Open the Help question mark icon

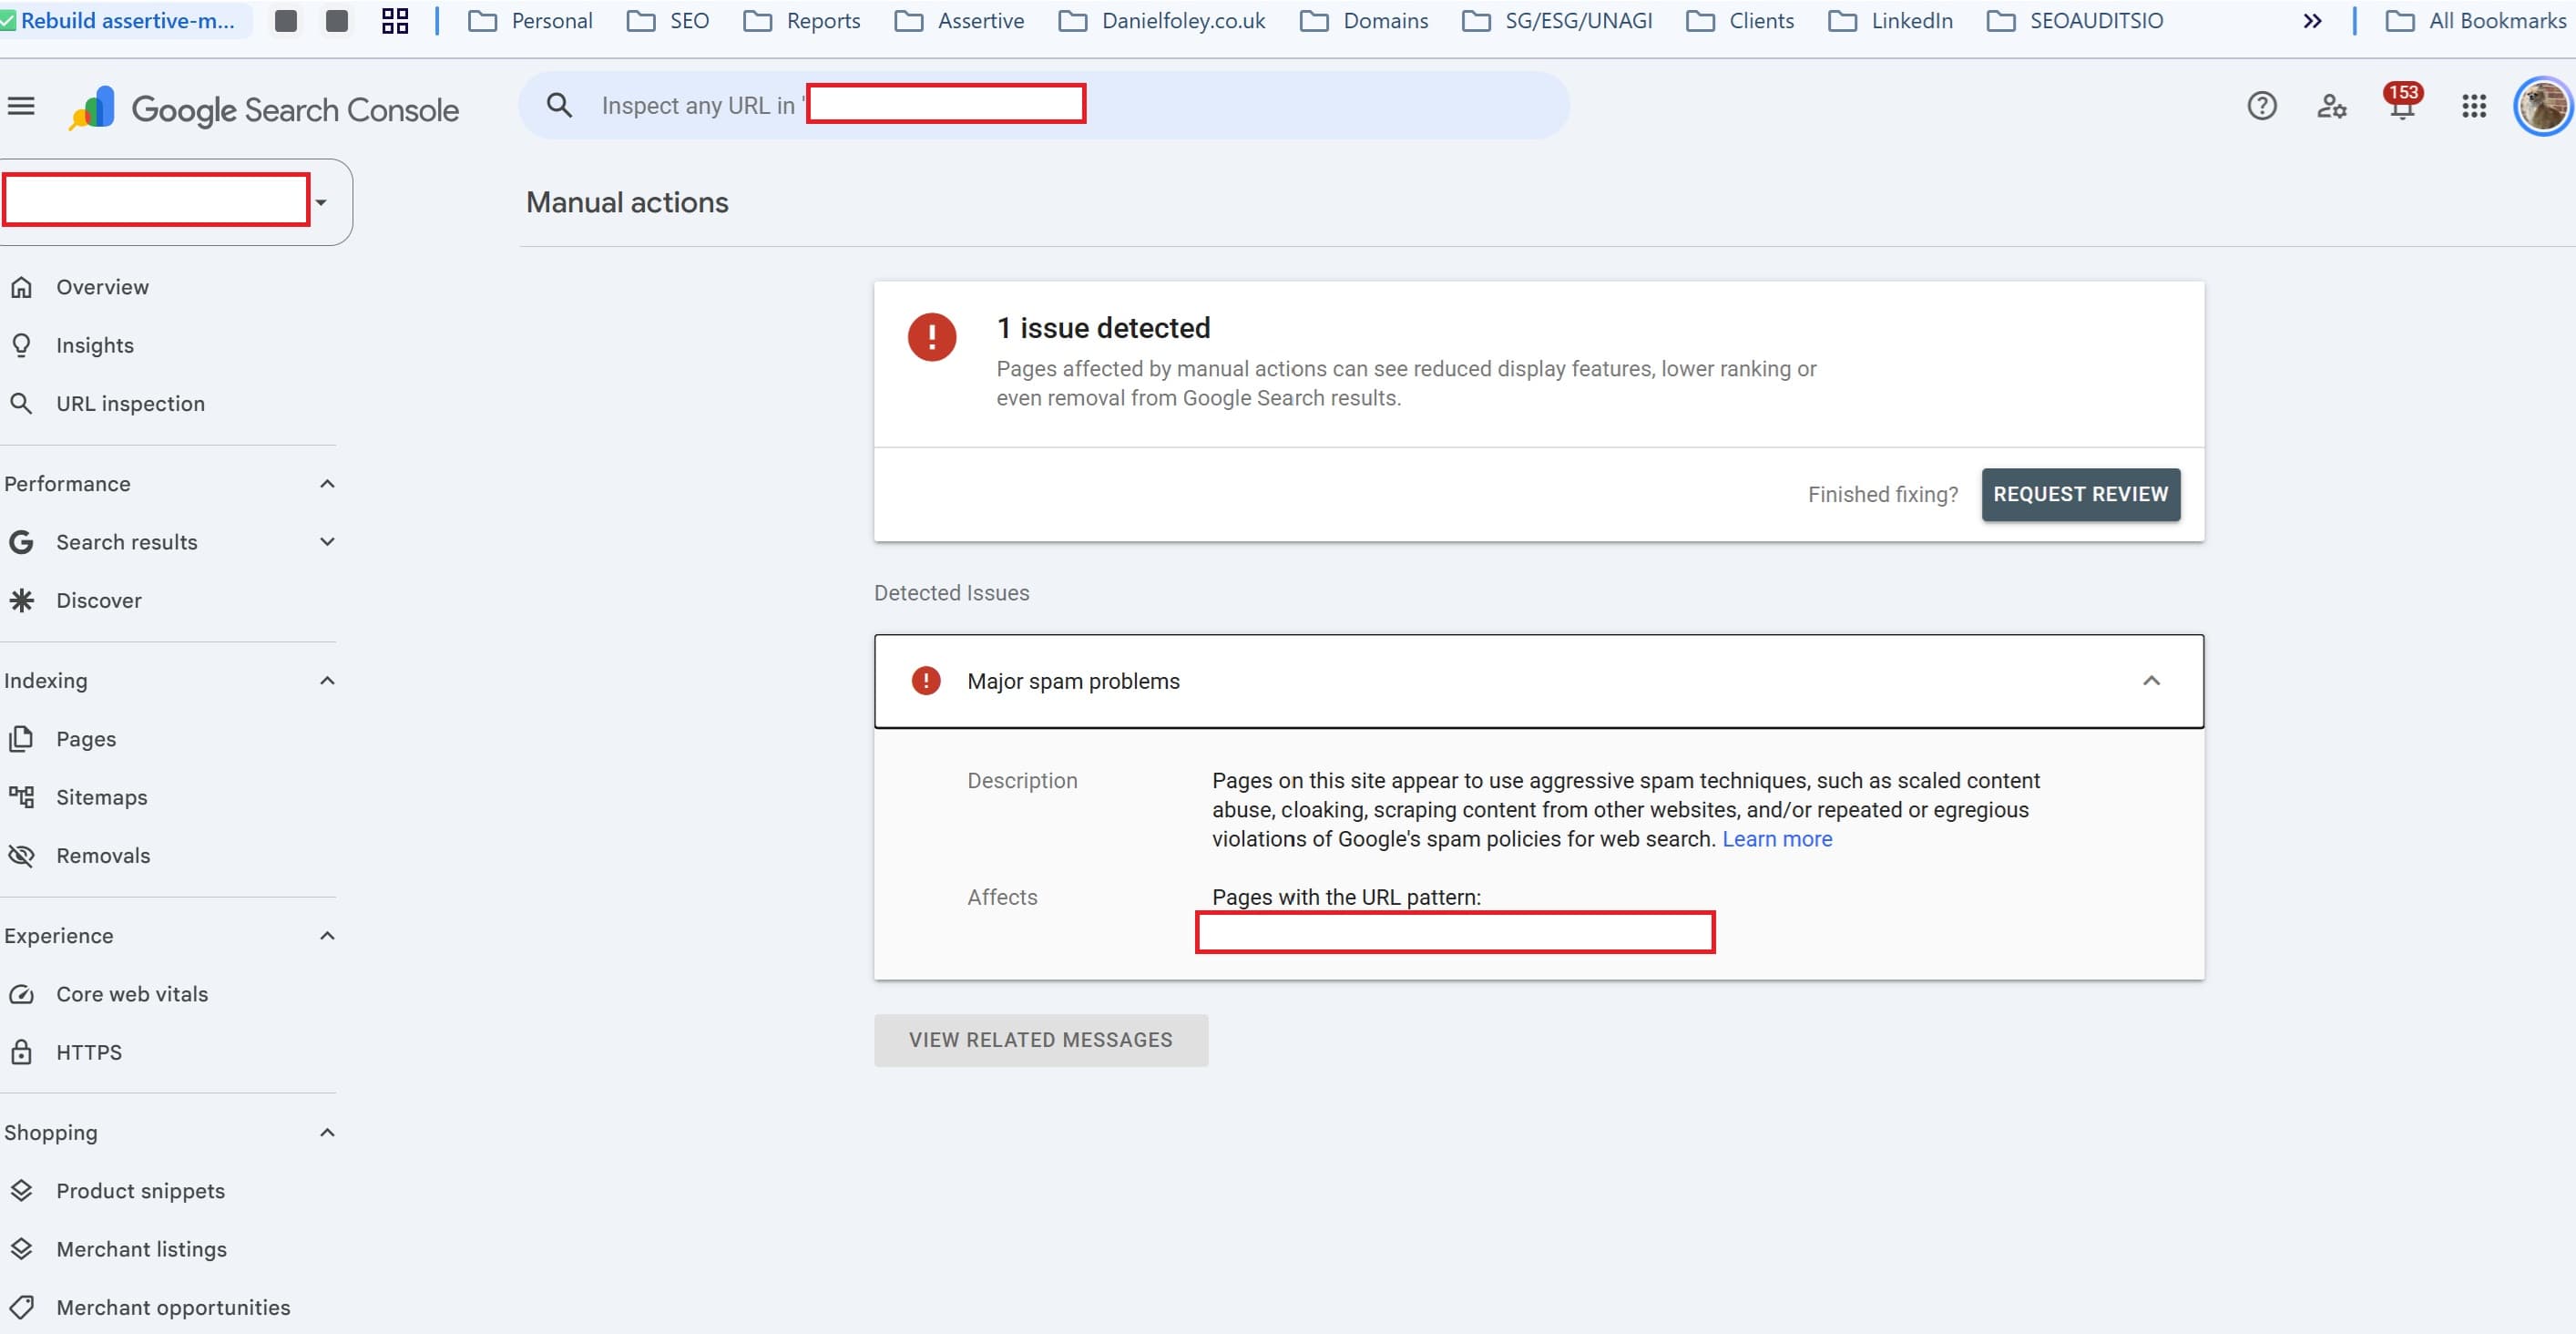click(2261, 106)
